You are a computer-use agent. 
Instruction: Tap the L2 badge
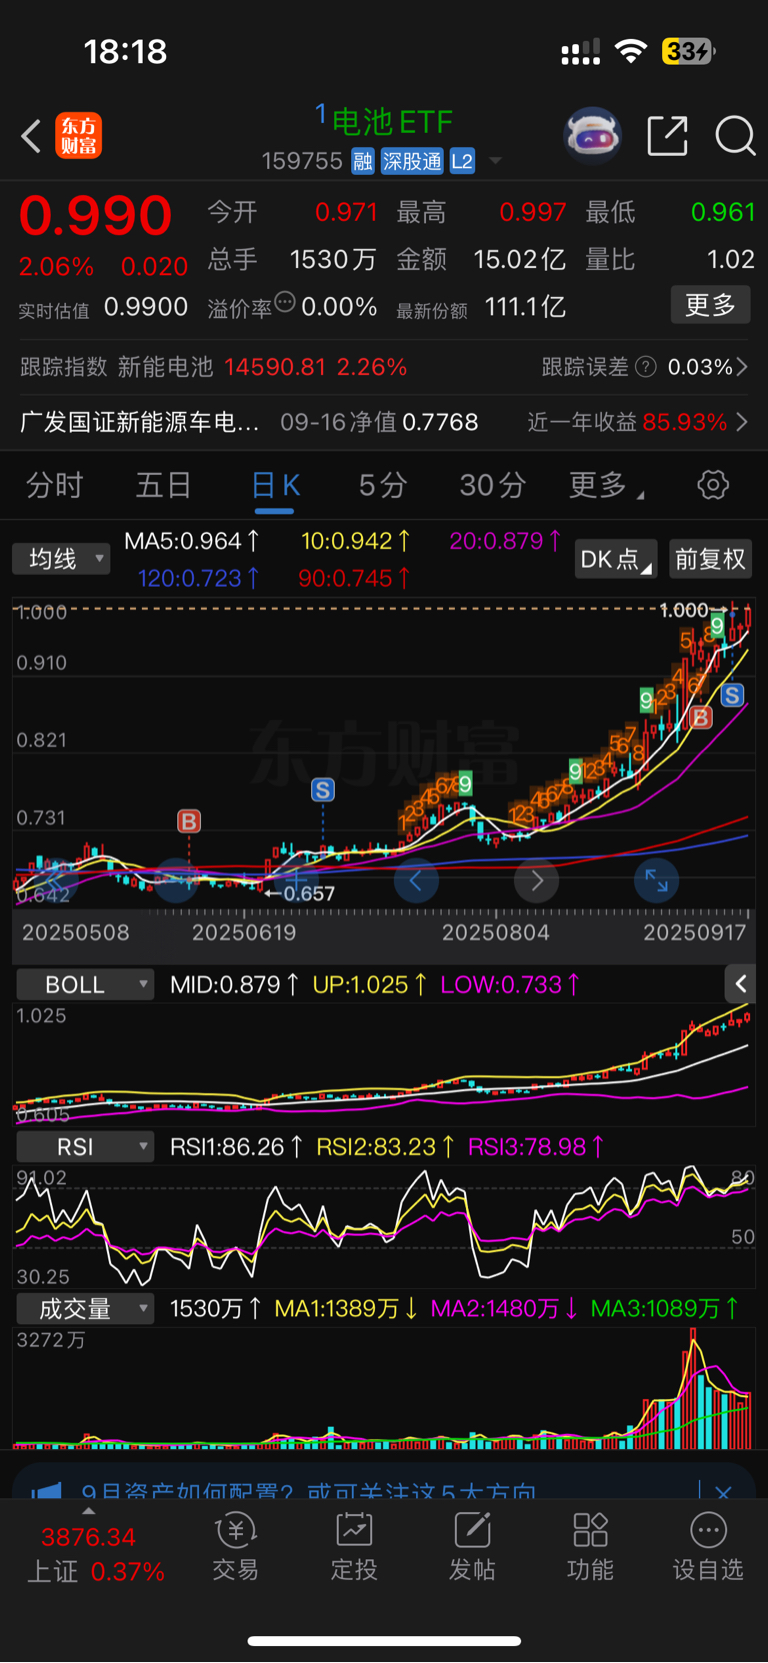pos(462,161)
